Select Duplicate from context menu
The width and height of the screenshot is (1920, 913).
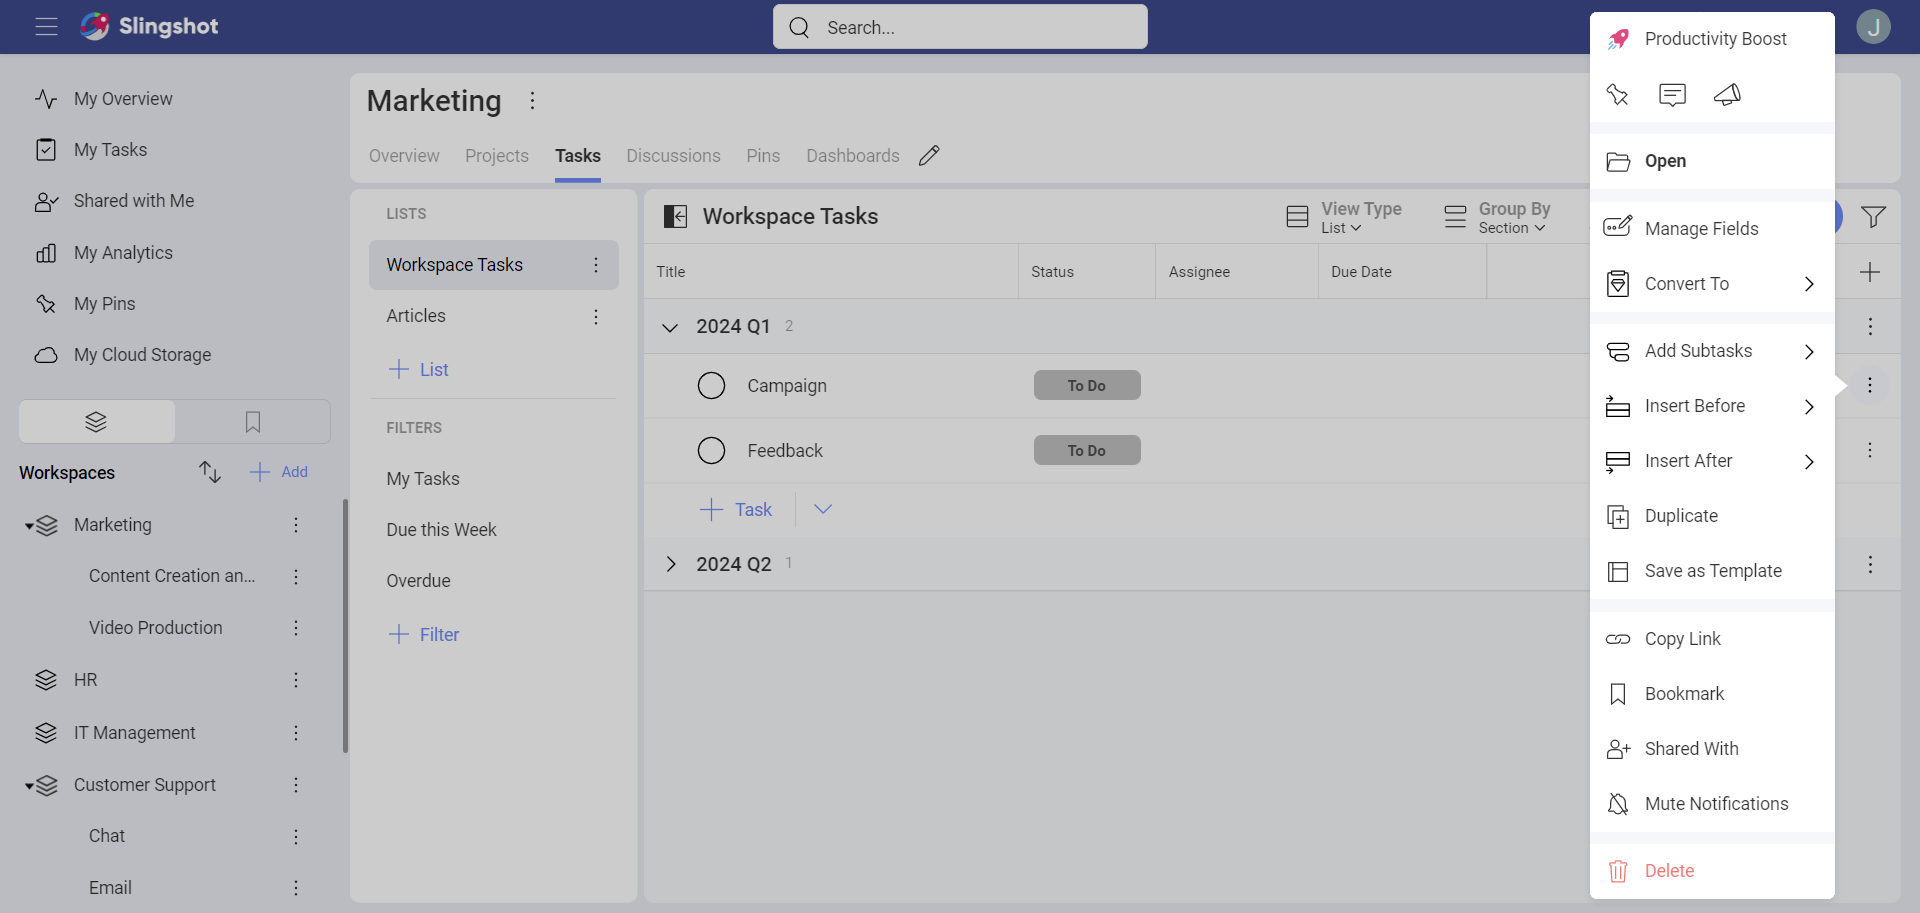click(1712, 516)
